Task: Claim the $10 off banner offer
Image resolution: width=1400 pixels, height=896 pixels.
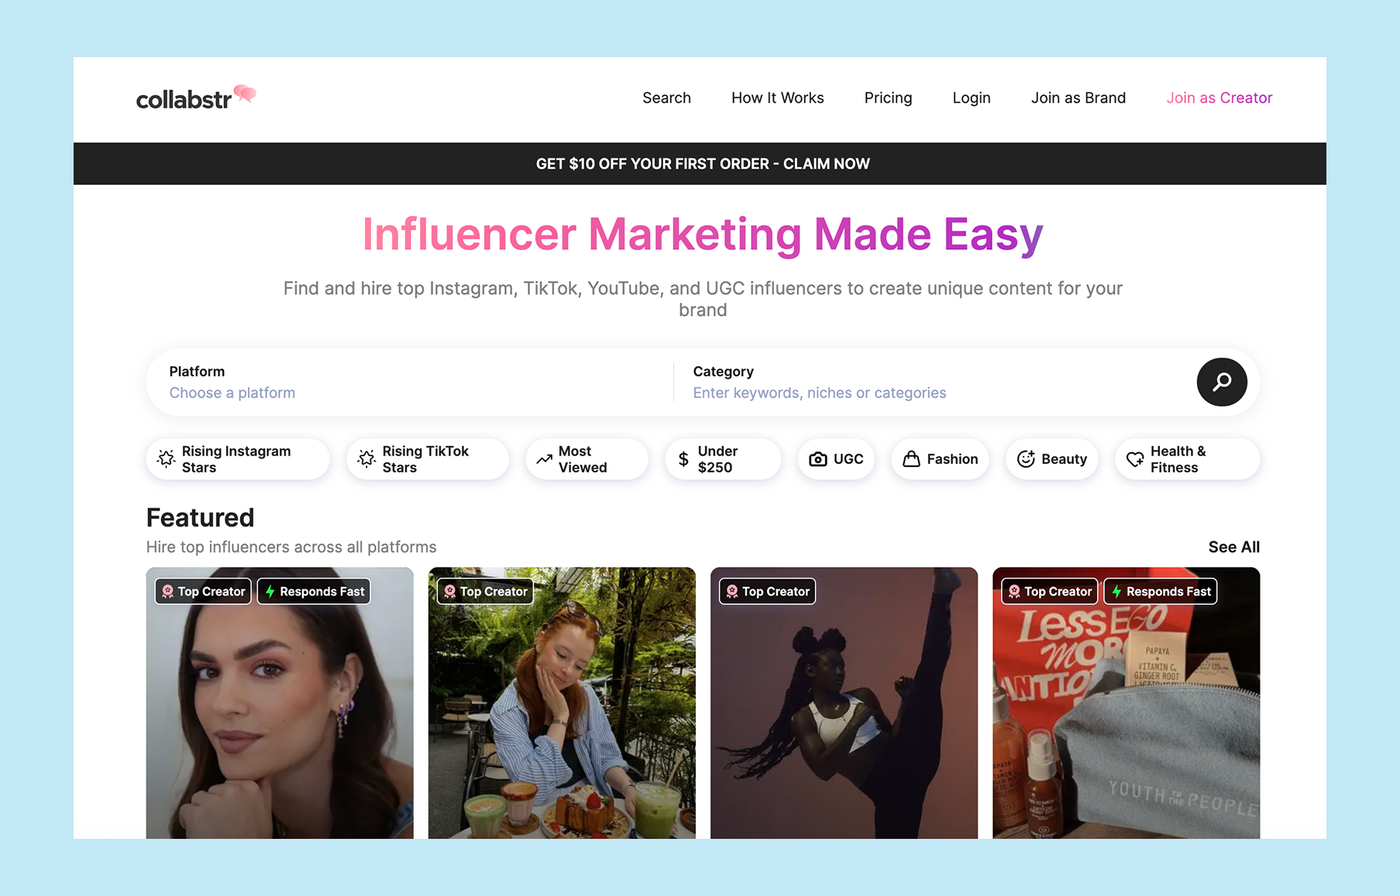Action: click(703, 164)
